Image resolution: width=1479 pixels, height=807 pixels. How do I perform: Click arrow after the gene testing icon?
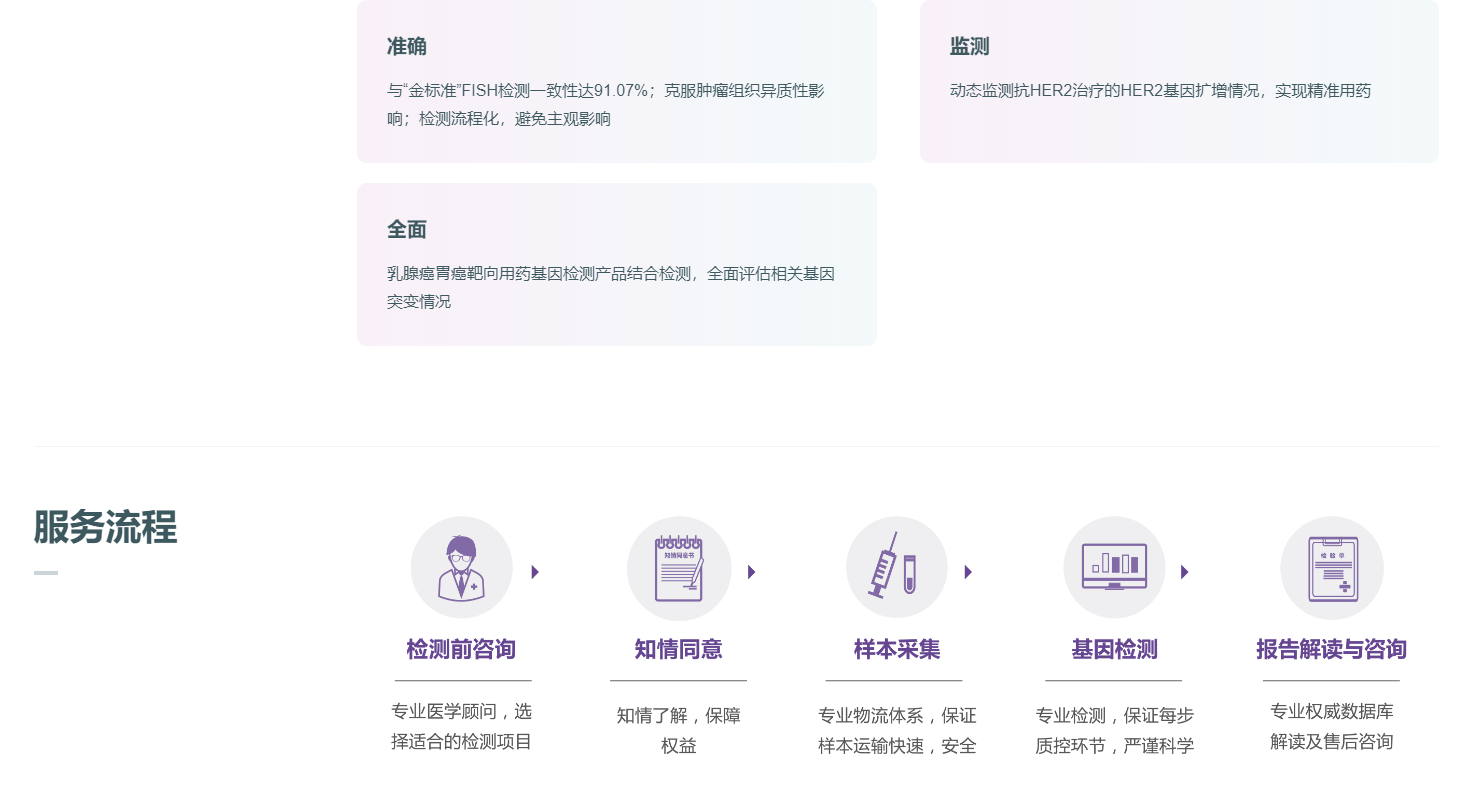(1184, 572)
